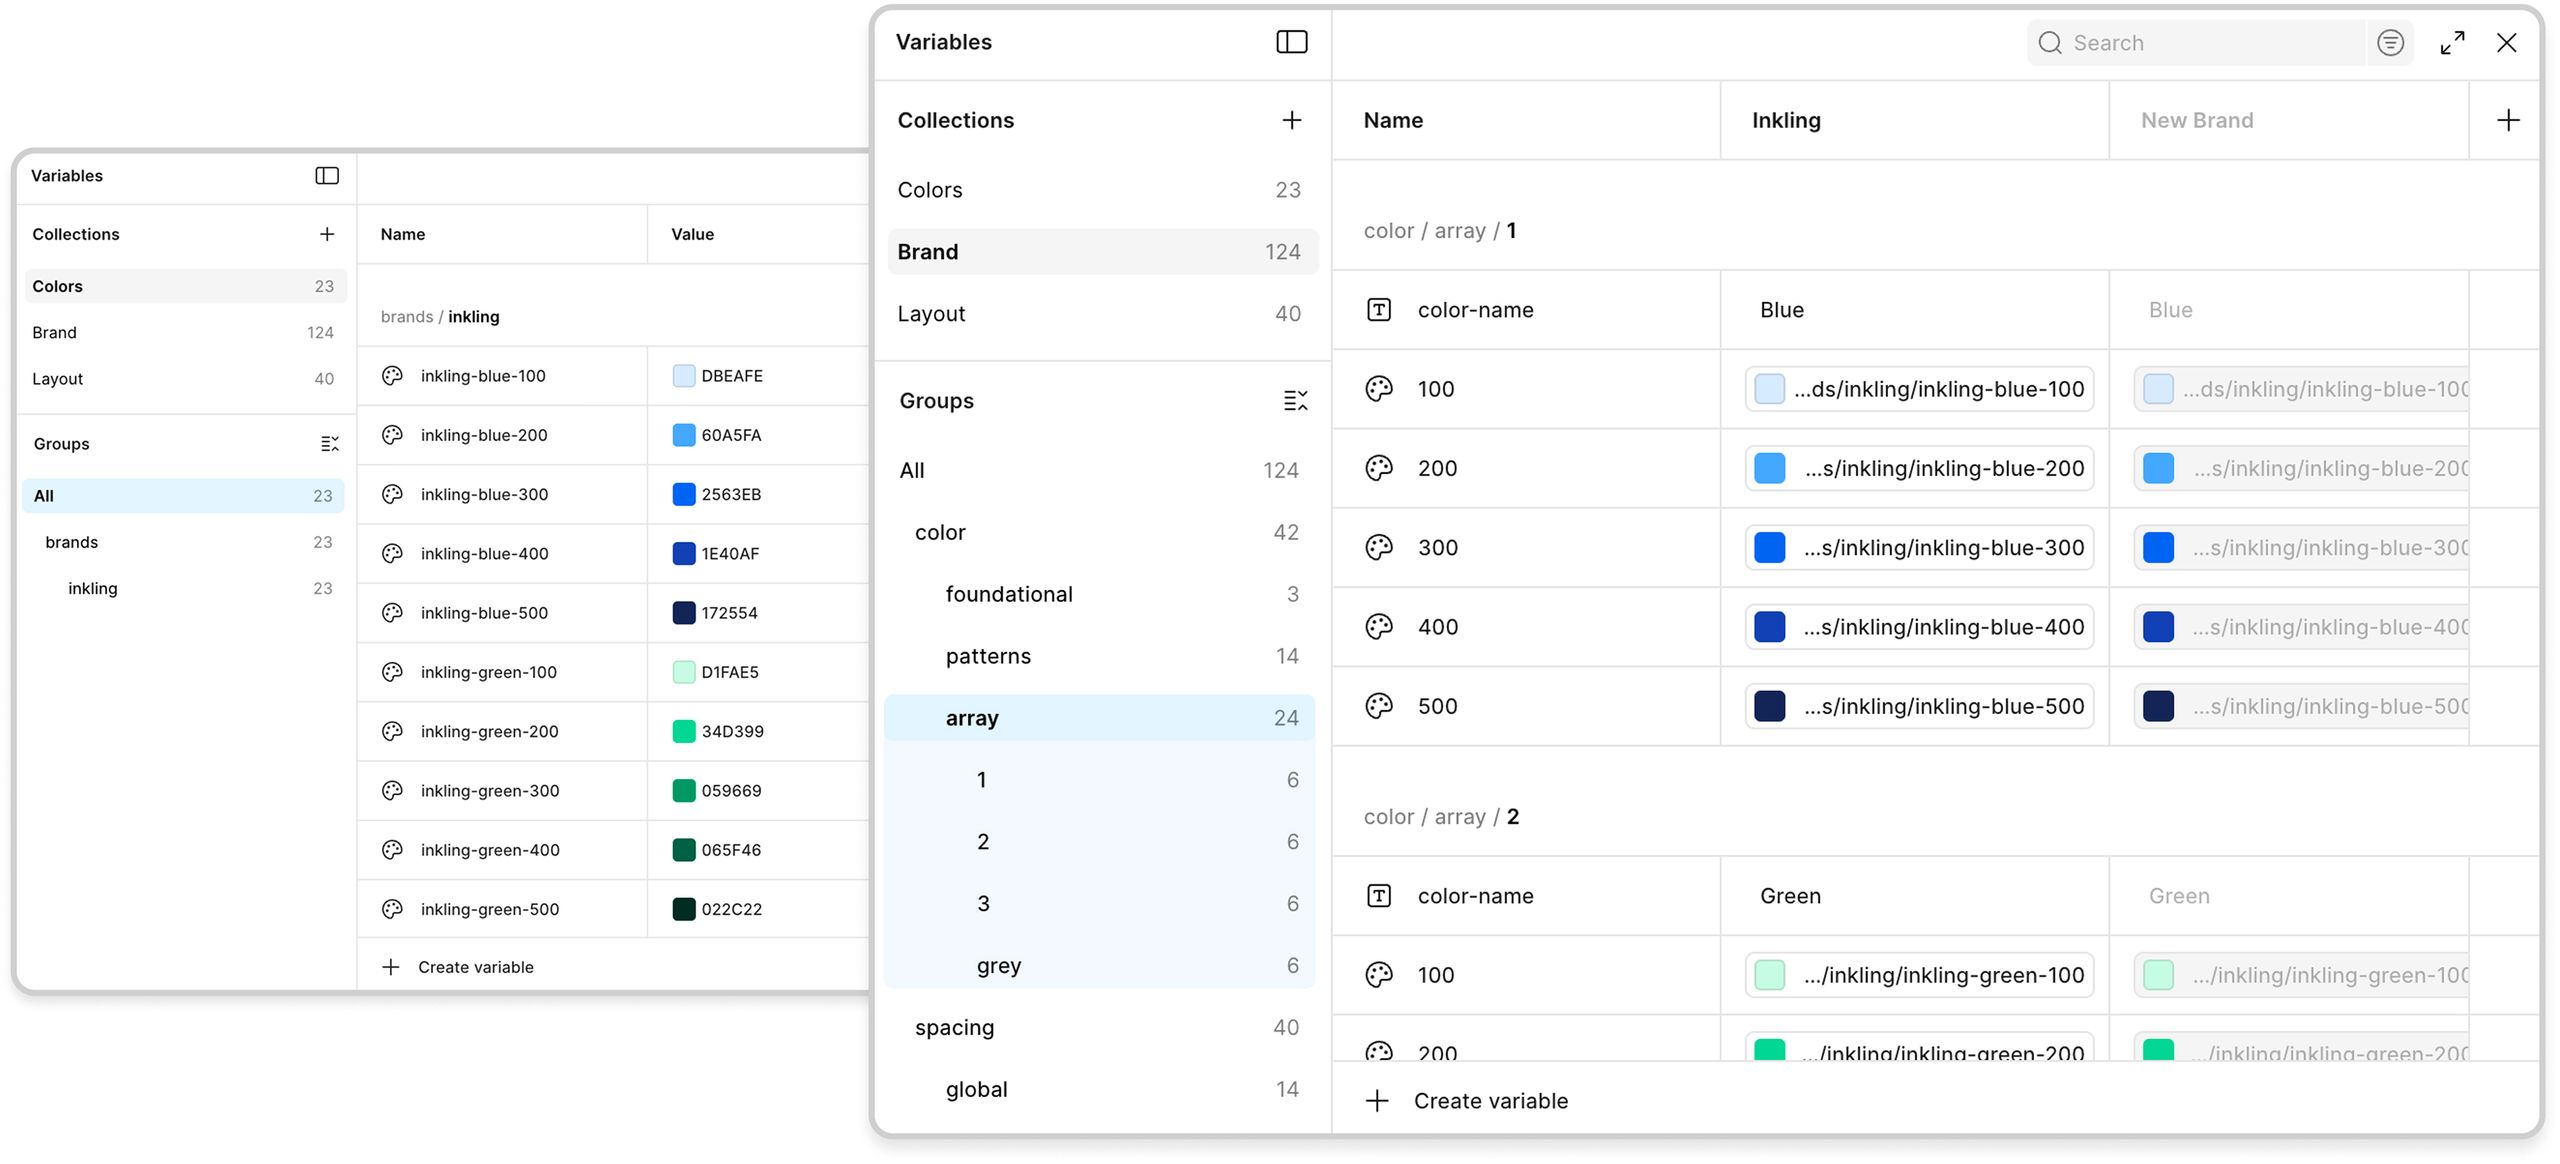Click palette icon of blue 100 row

click(x=1379, y=389)
